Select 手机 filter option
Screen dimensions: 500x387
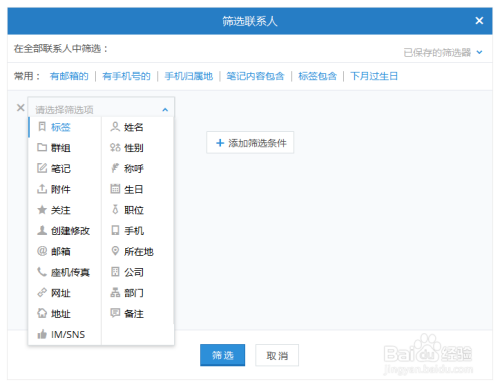click(138, 231)
